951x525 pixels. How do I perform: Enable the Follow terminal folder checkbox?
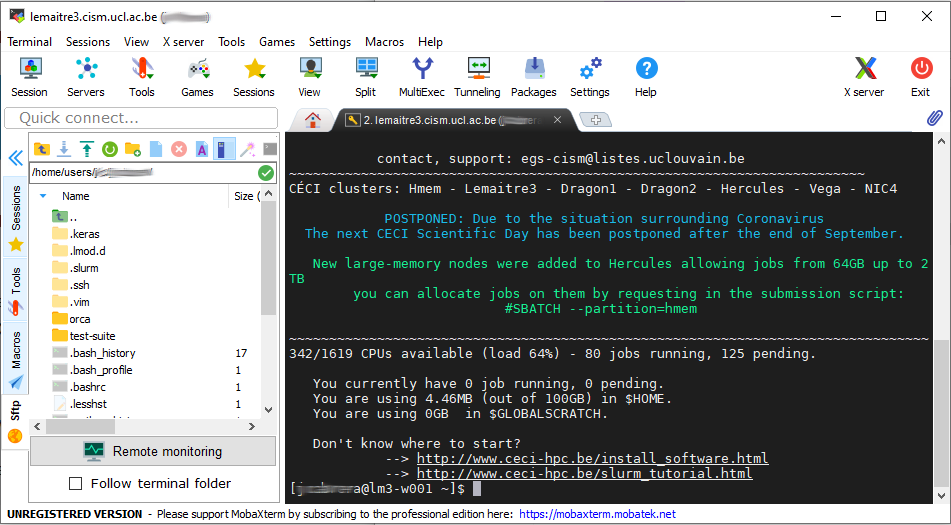(x=76, y=484)
